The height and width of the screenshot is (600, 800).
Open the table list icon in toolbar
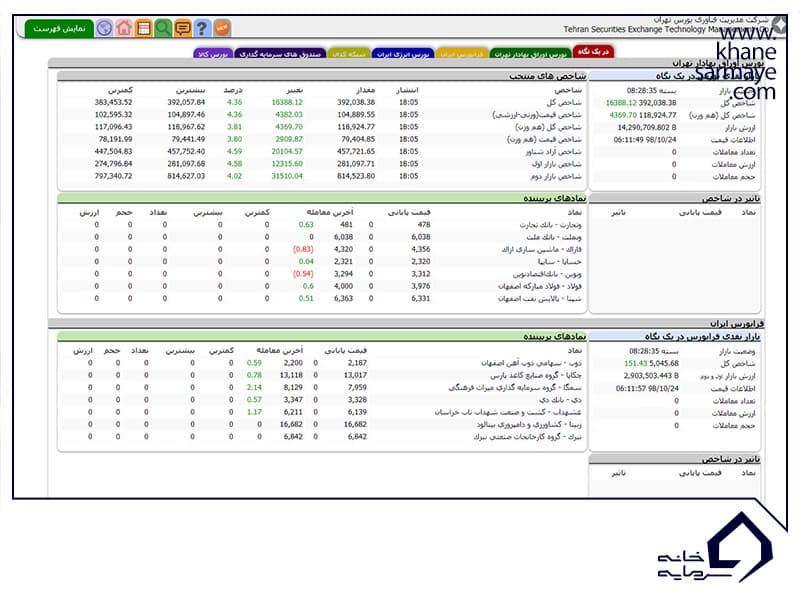tap(143, 28)
